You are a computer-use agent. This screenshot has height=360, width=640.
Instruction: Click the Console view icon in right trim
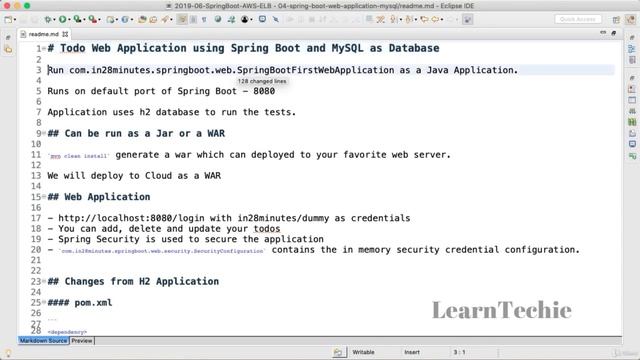[632, 144]
